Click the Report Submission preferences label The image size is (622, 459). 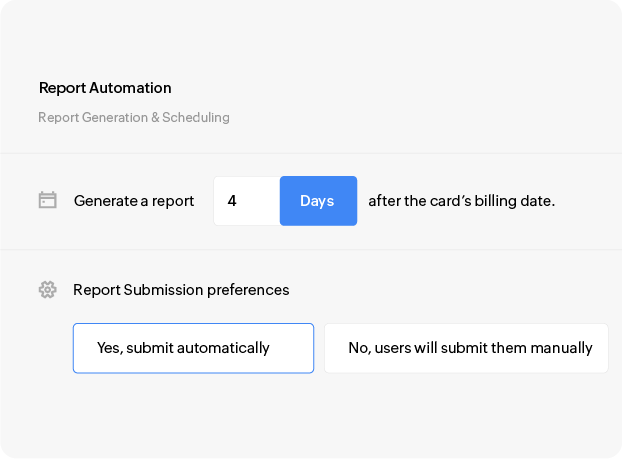[x=181, y=290]
